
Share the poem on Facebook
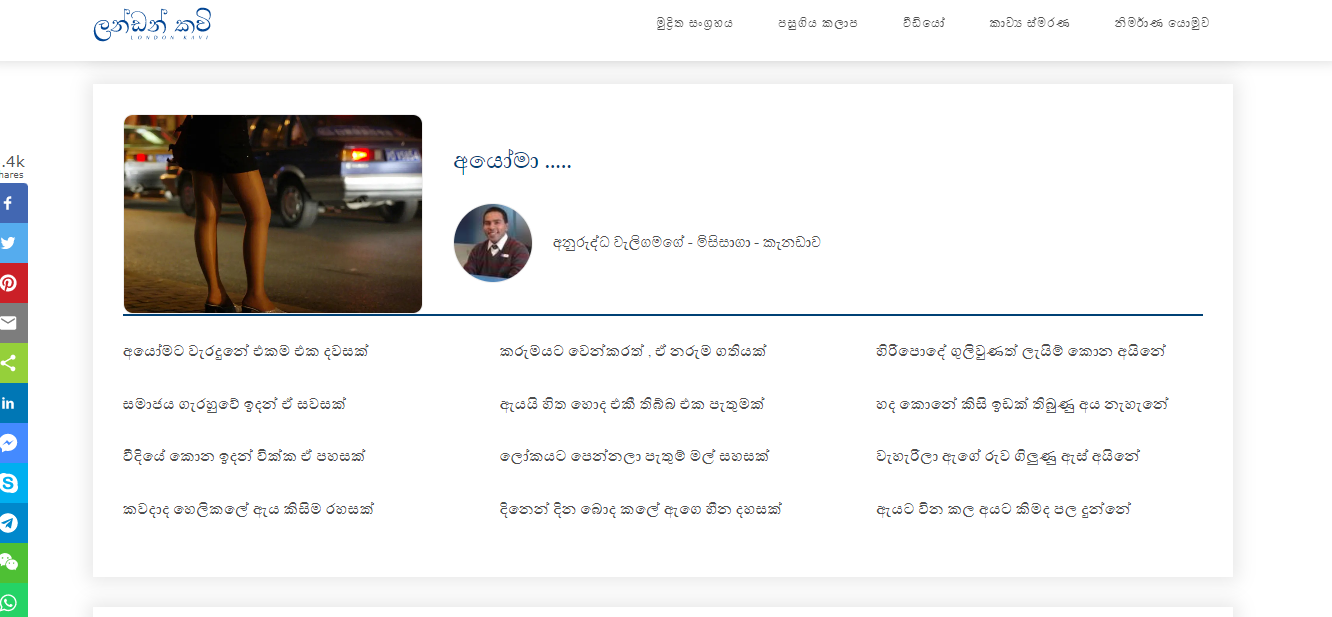click(x=13, y=203)
